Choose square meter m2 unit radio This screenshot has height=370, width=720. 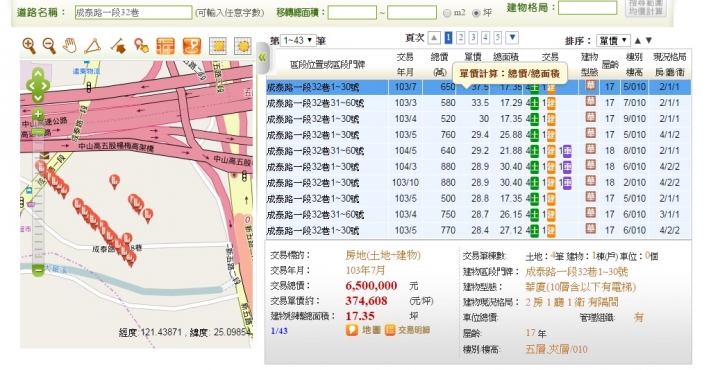[x=447, y=13]
